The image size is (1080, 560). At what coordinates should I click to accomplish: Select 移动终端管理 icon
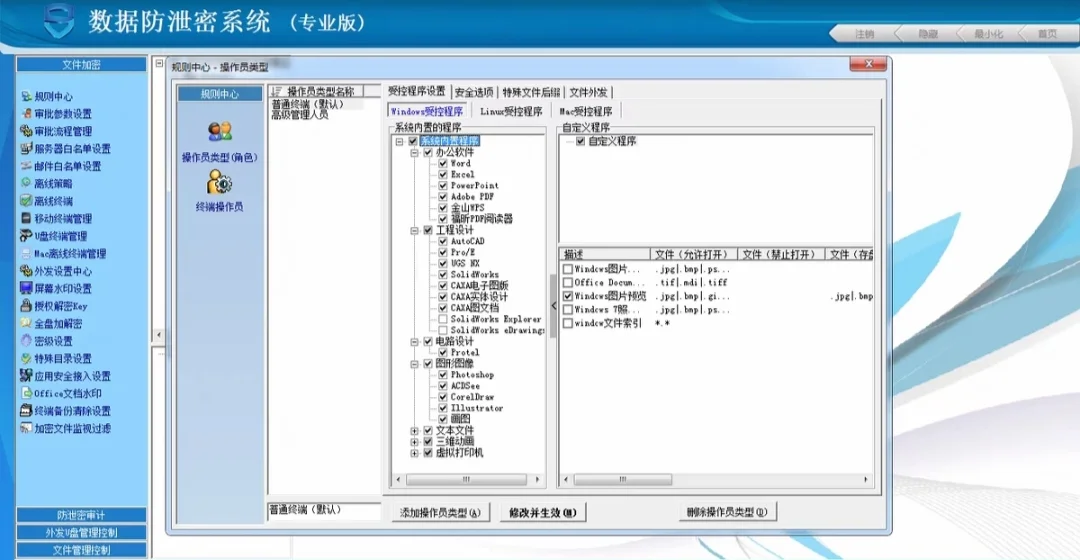point(26,218)
